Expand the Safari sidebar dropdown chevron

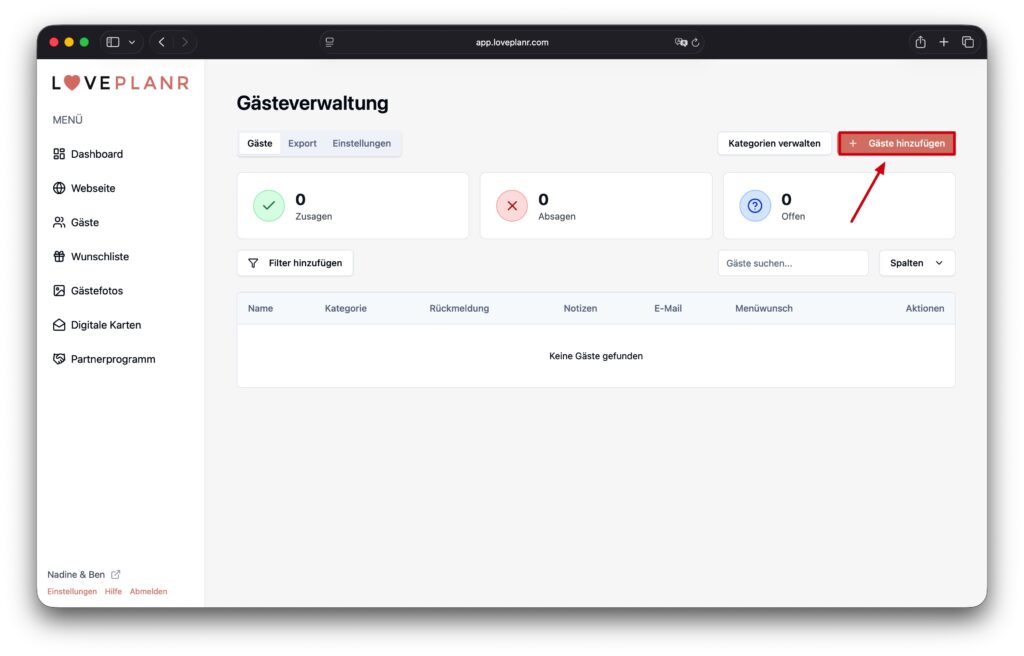[x=132, y=42]
